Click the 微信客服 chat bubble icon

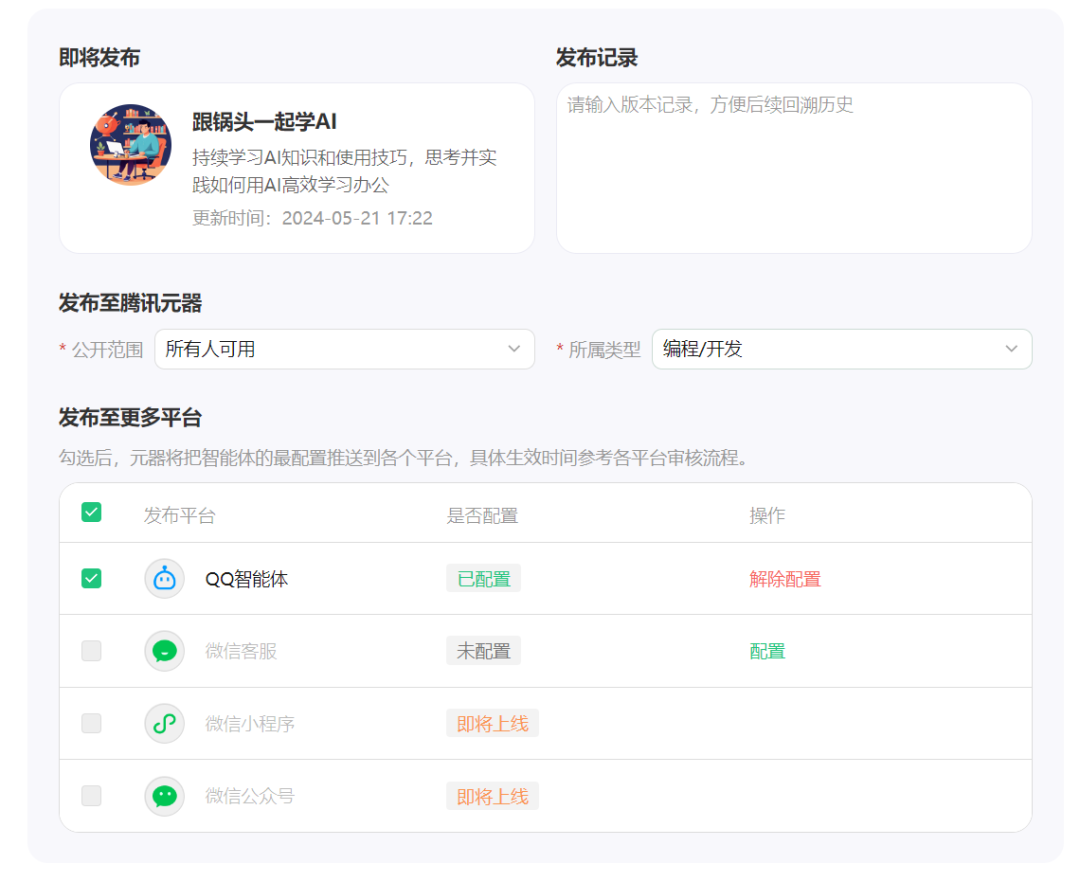coord(164,650)
